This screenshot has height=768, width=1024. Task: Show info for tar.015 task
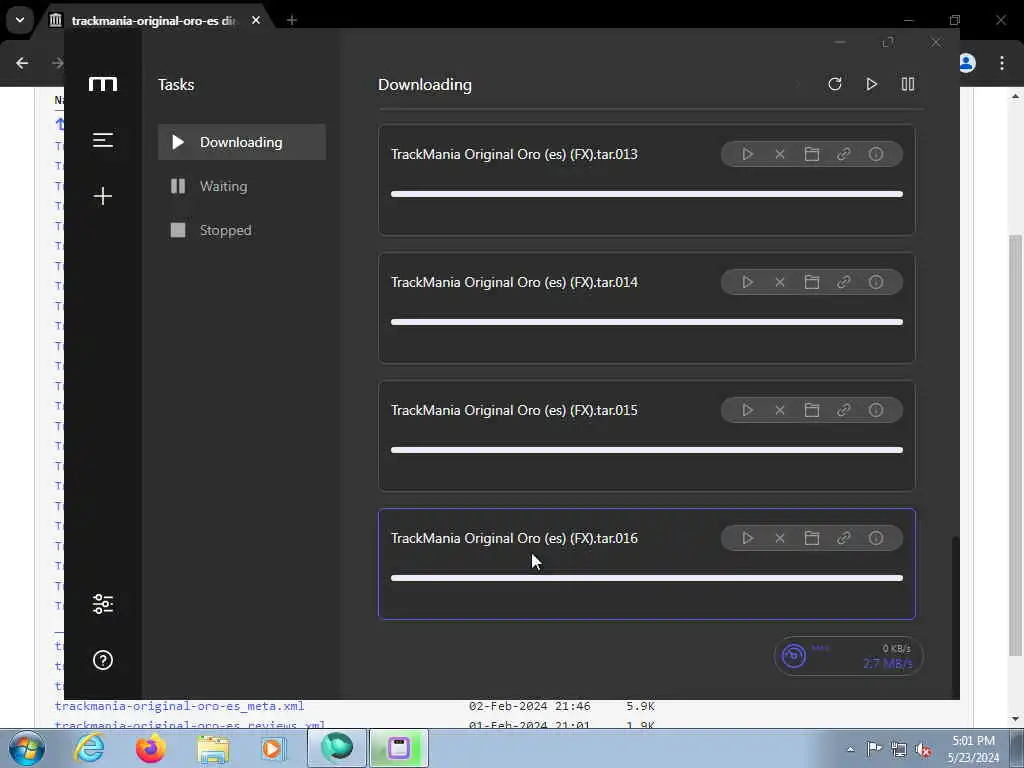click(876, 410)
